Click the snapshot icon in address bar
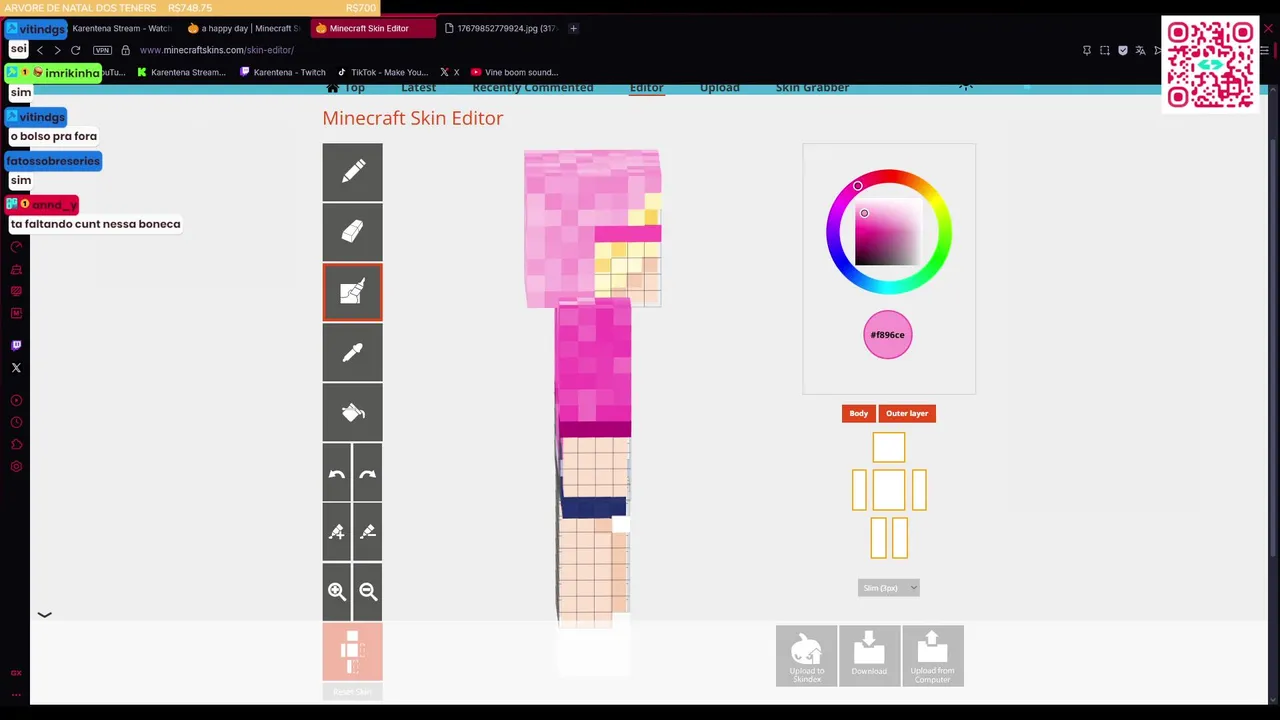Viewport: 1280px width, 720px height. pyautogui.click(x=1105, y=50)
